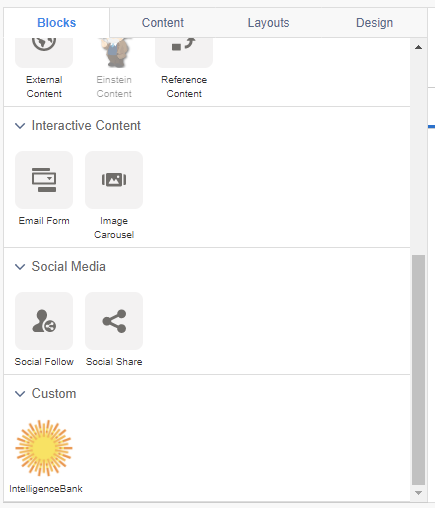
Task: Choose the Image Carousel block icon
Action: (114, 180)
